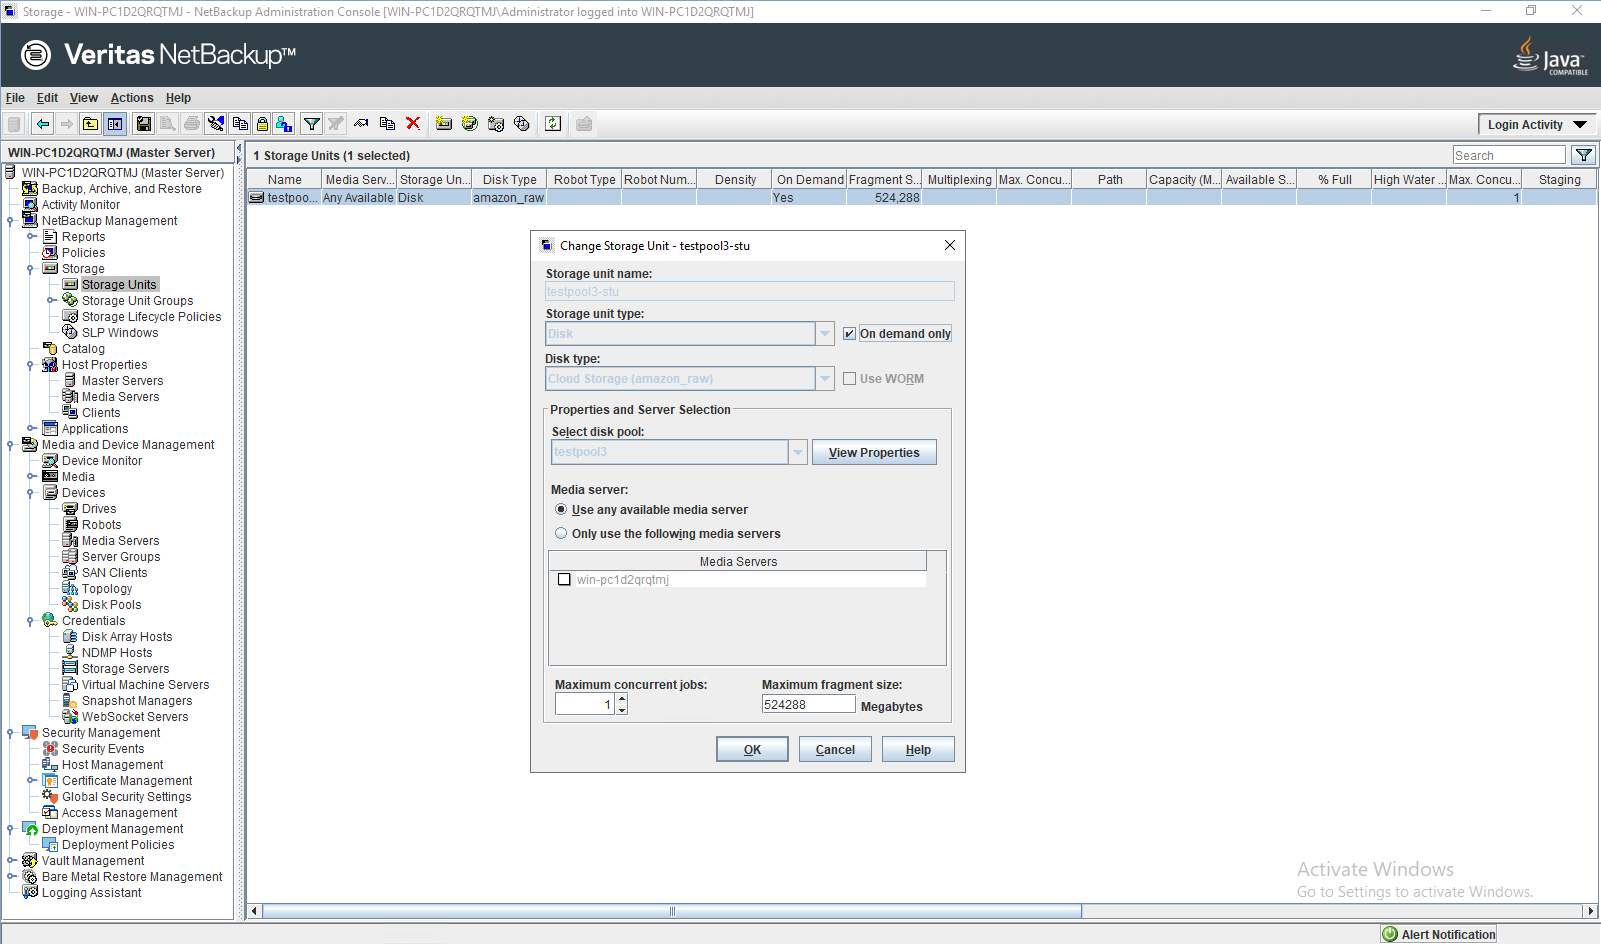Open the Login Activity dropdown
Viewport: 1601px width, 944px height.
1537,124
